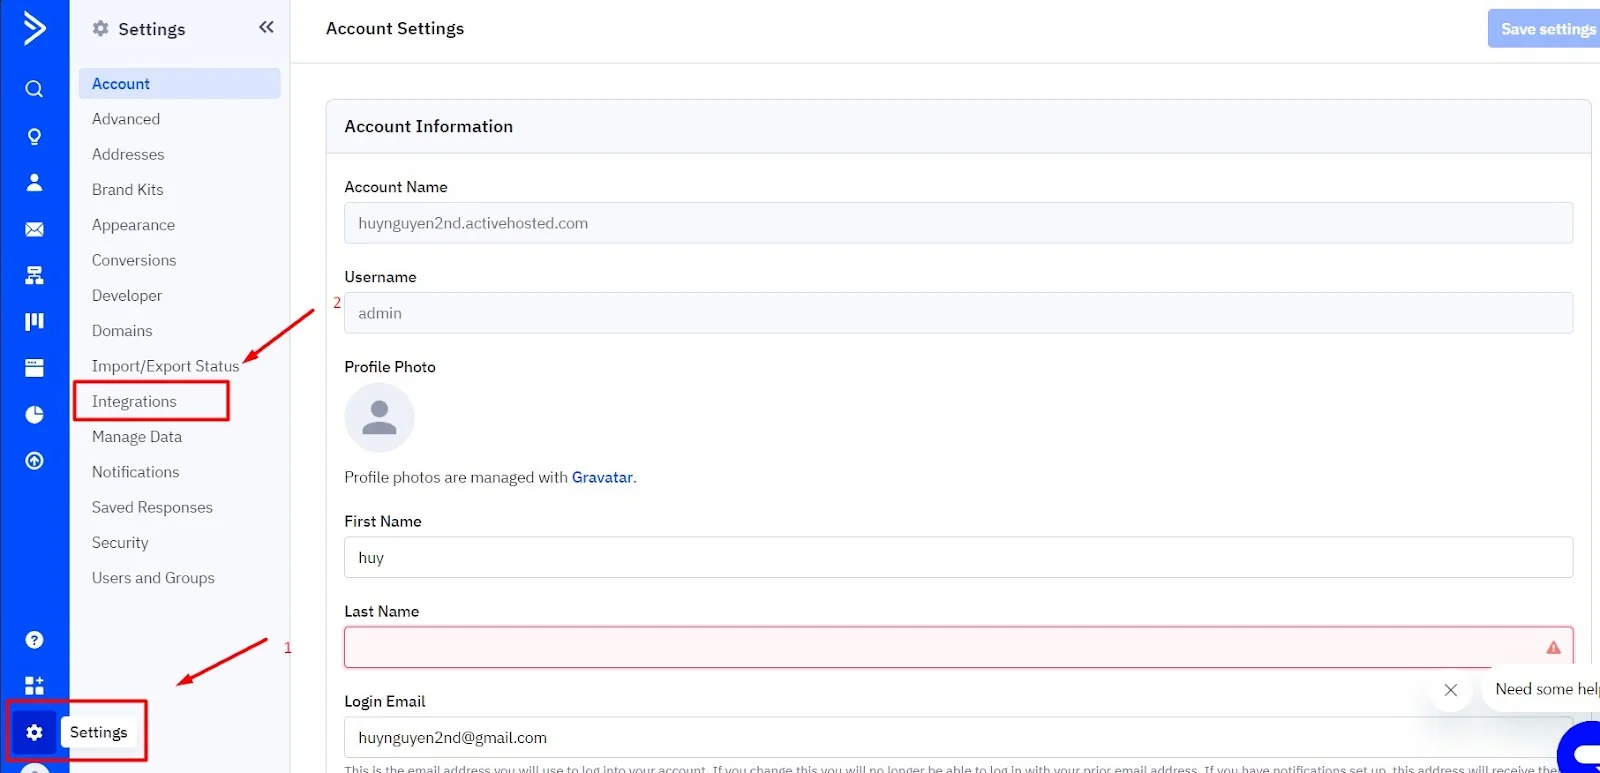Click the Settings header in sidebar
Screen dimensions: 1600x773
tap(140, 29)
